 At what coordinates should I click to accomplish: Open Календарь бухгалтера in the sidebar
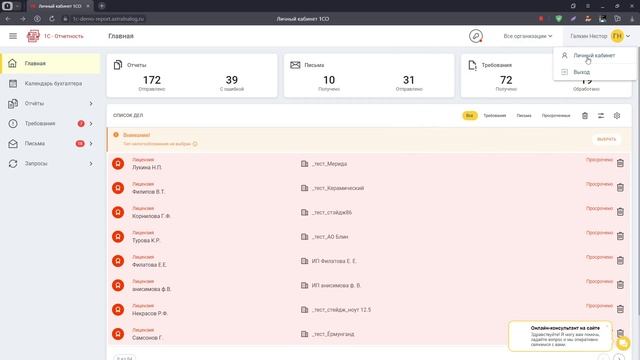pos(51,83)
